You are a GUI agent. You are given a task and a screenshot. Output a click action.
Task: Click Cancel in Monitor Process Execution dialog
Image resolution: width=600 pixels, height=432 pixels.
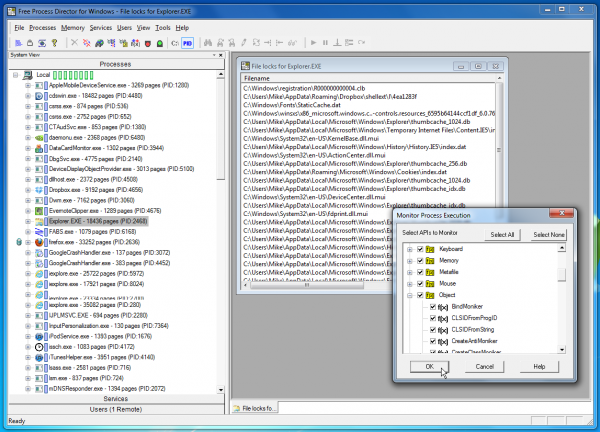click(484, 367)
